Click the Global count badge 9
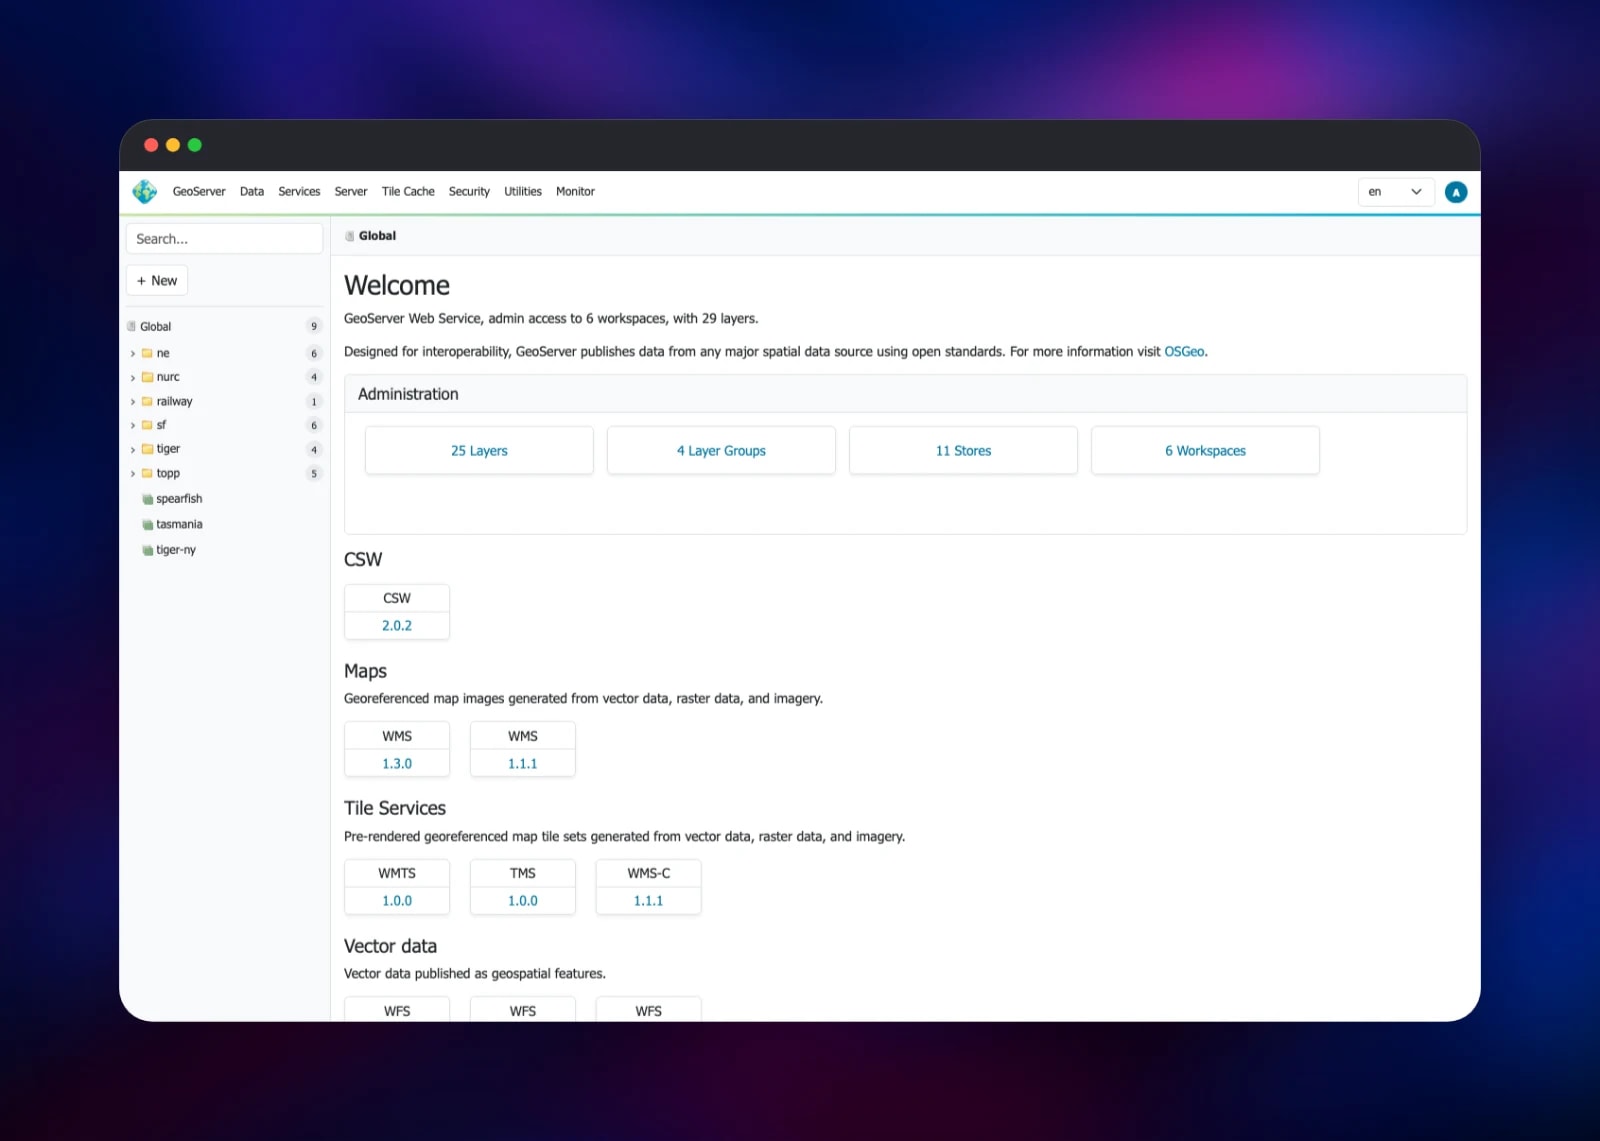The width and height of the screenshot is (1600, 1141). tap(314, 326)
